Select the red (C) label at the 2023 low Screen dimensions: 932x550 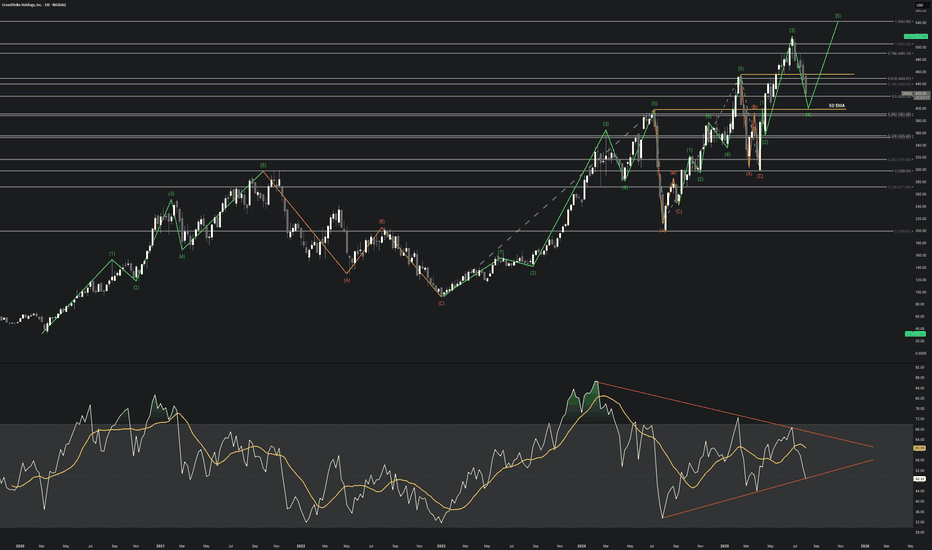click(441, 302)
